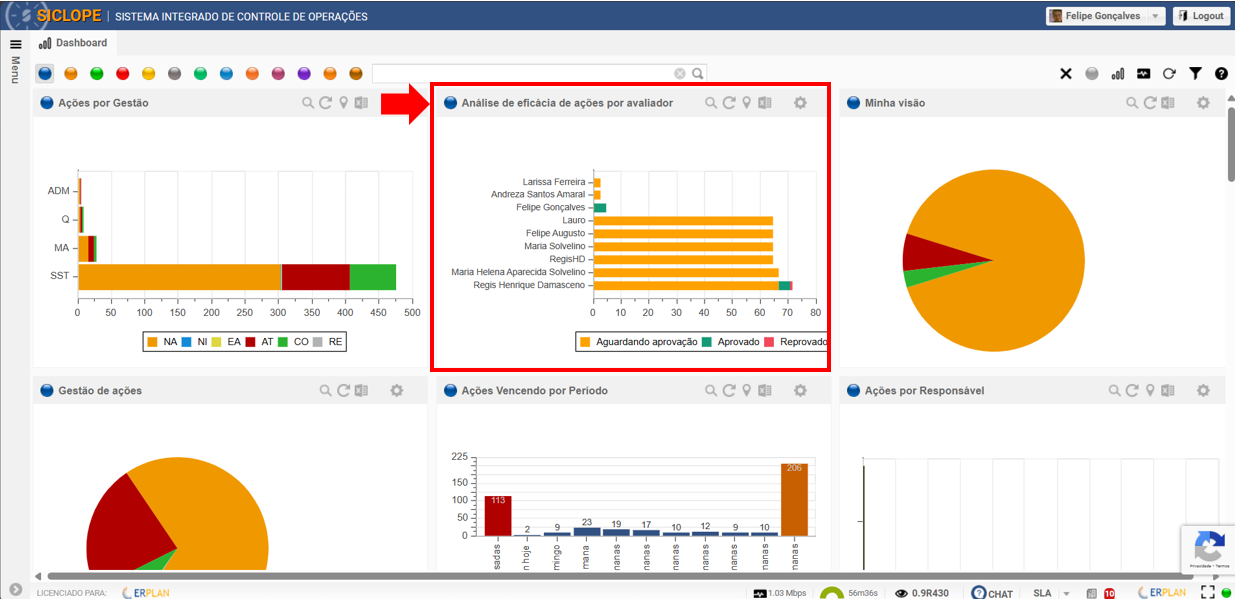Open the hamburger Menu icon
Viewport: 1235px width, 599px height.
click(15, 44)
